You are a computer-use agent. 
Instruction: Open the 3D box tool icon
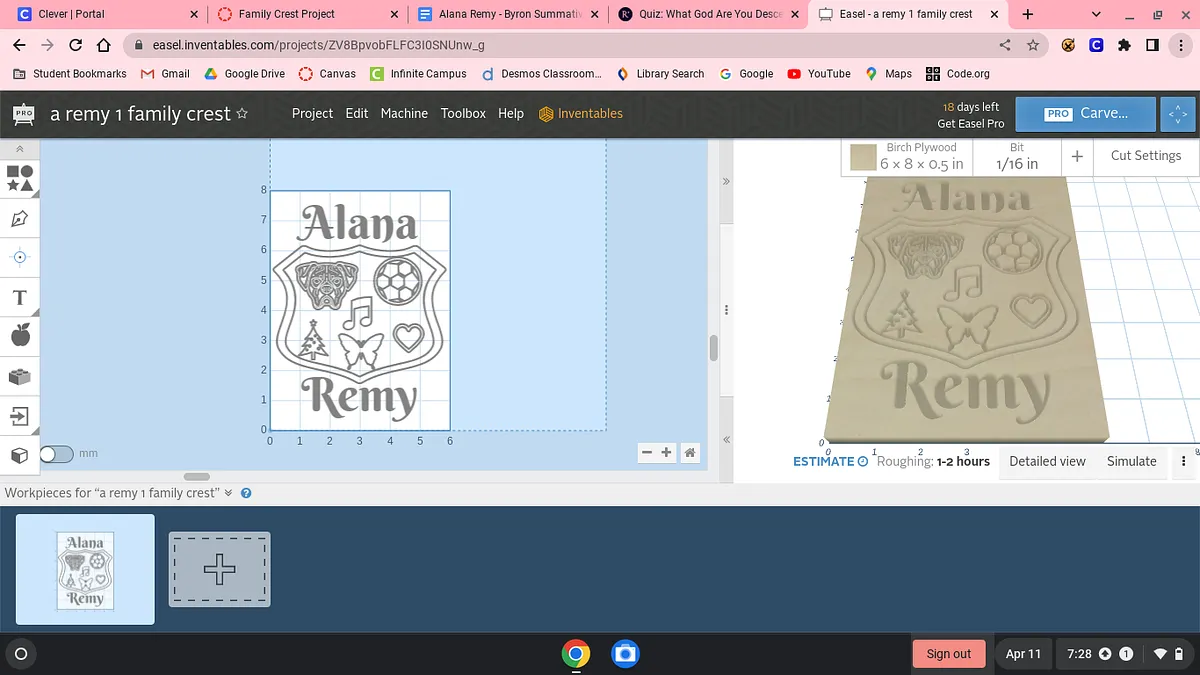tap(20, 455)
